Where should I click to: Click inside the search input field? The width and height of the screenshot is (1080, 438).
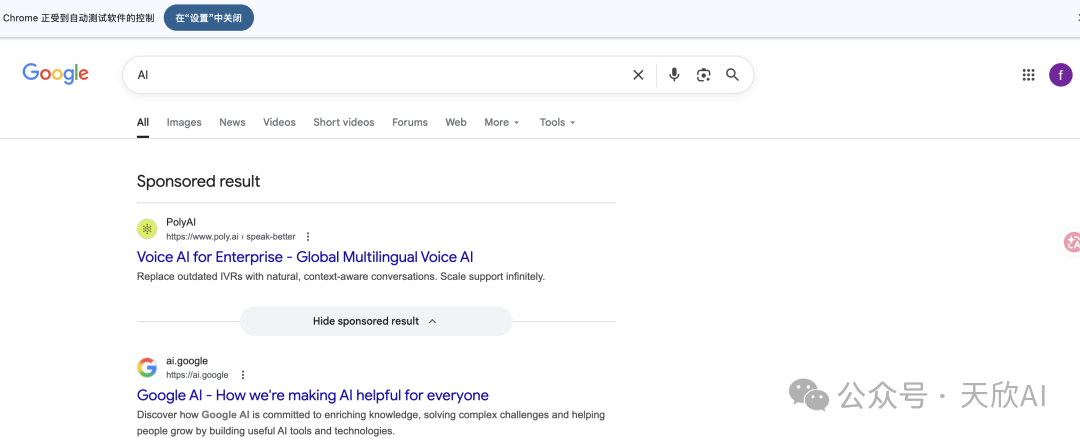click(x=380, y=75)
